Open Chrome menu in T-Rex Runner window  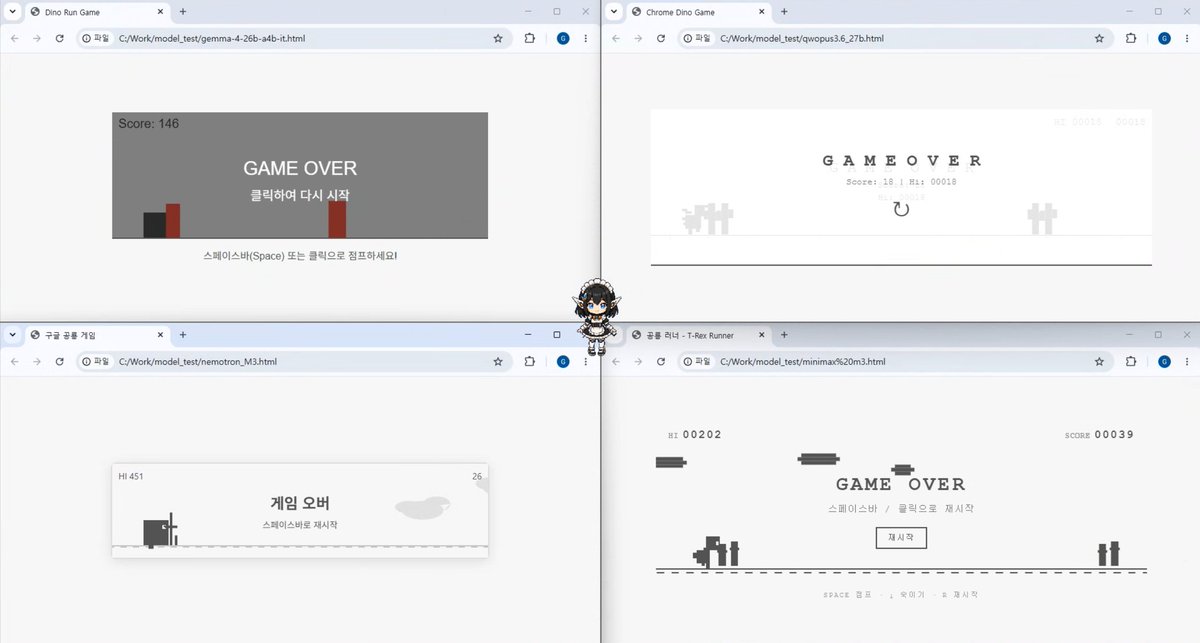[1186, 361]
